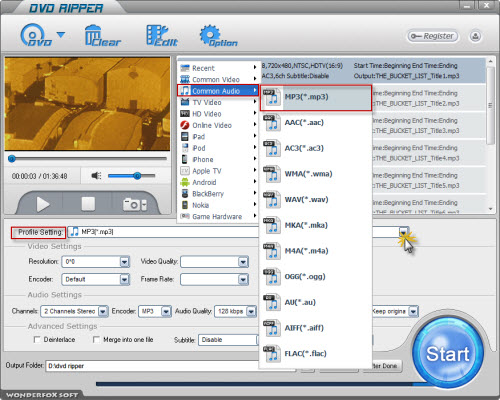Viewport: 500px width, 400px height.
Task: Choose the M4A(*.m4a) format icon
Action: coord(271,251)
